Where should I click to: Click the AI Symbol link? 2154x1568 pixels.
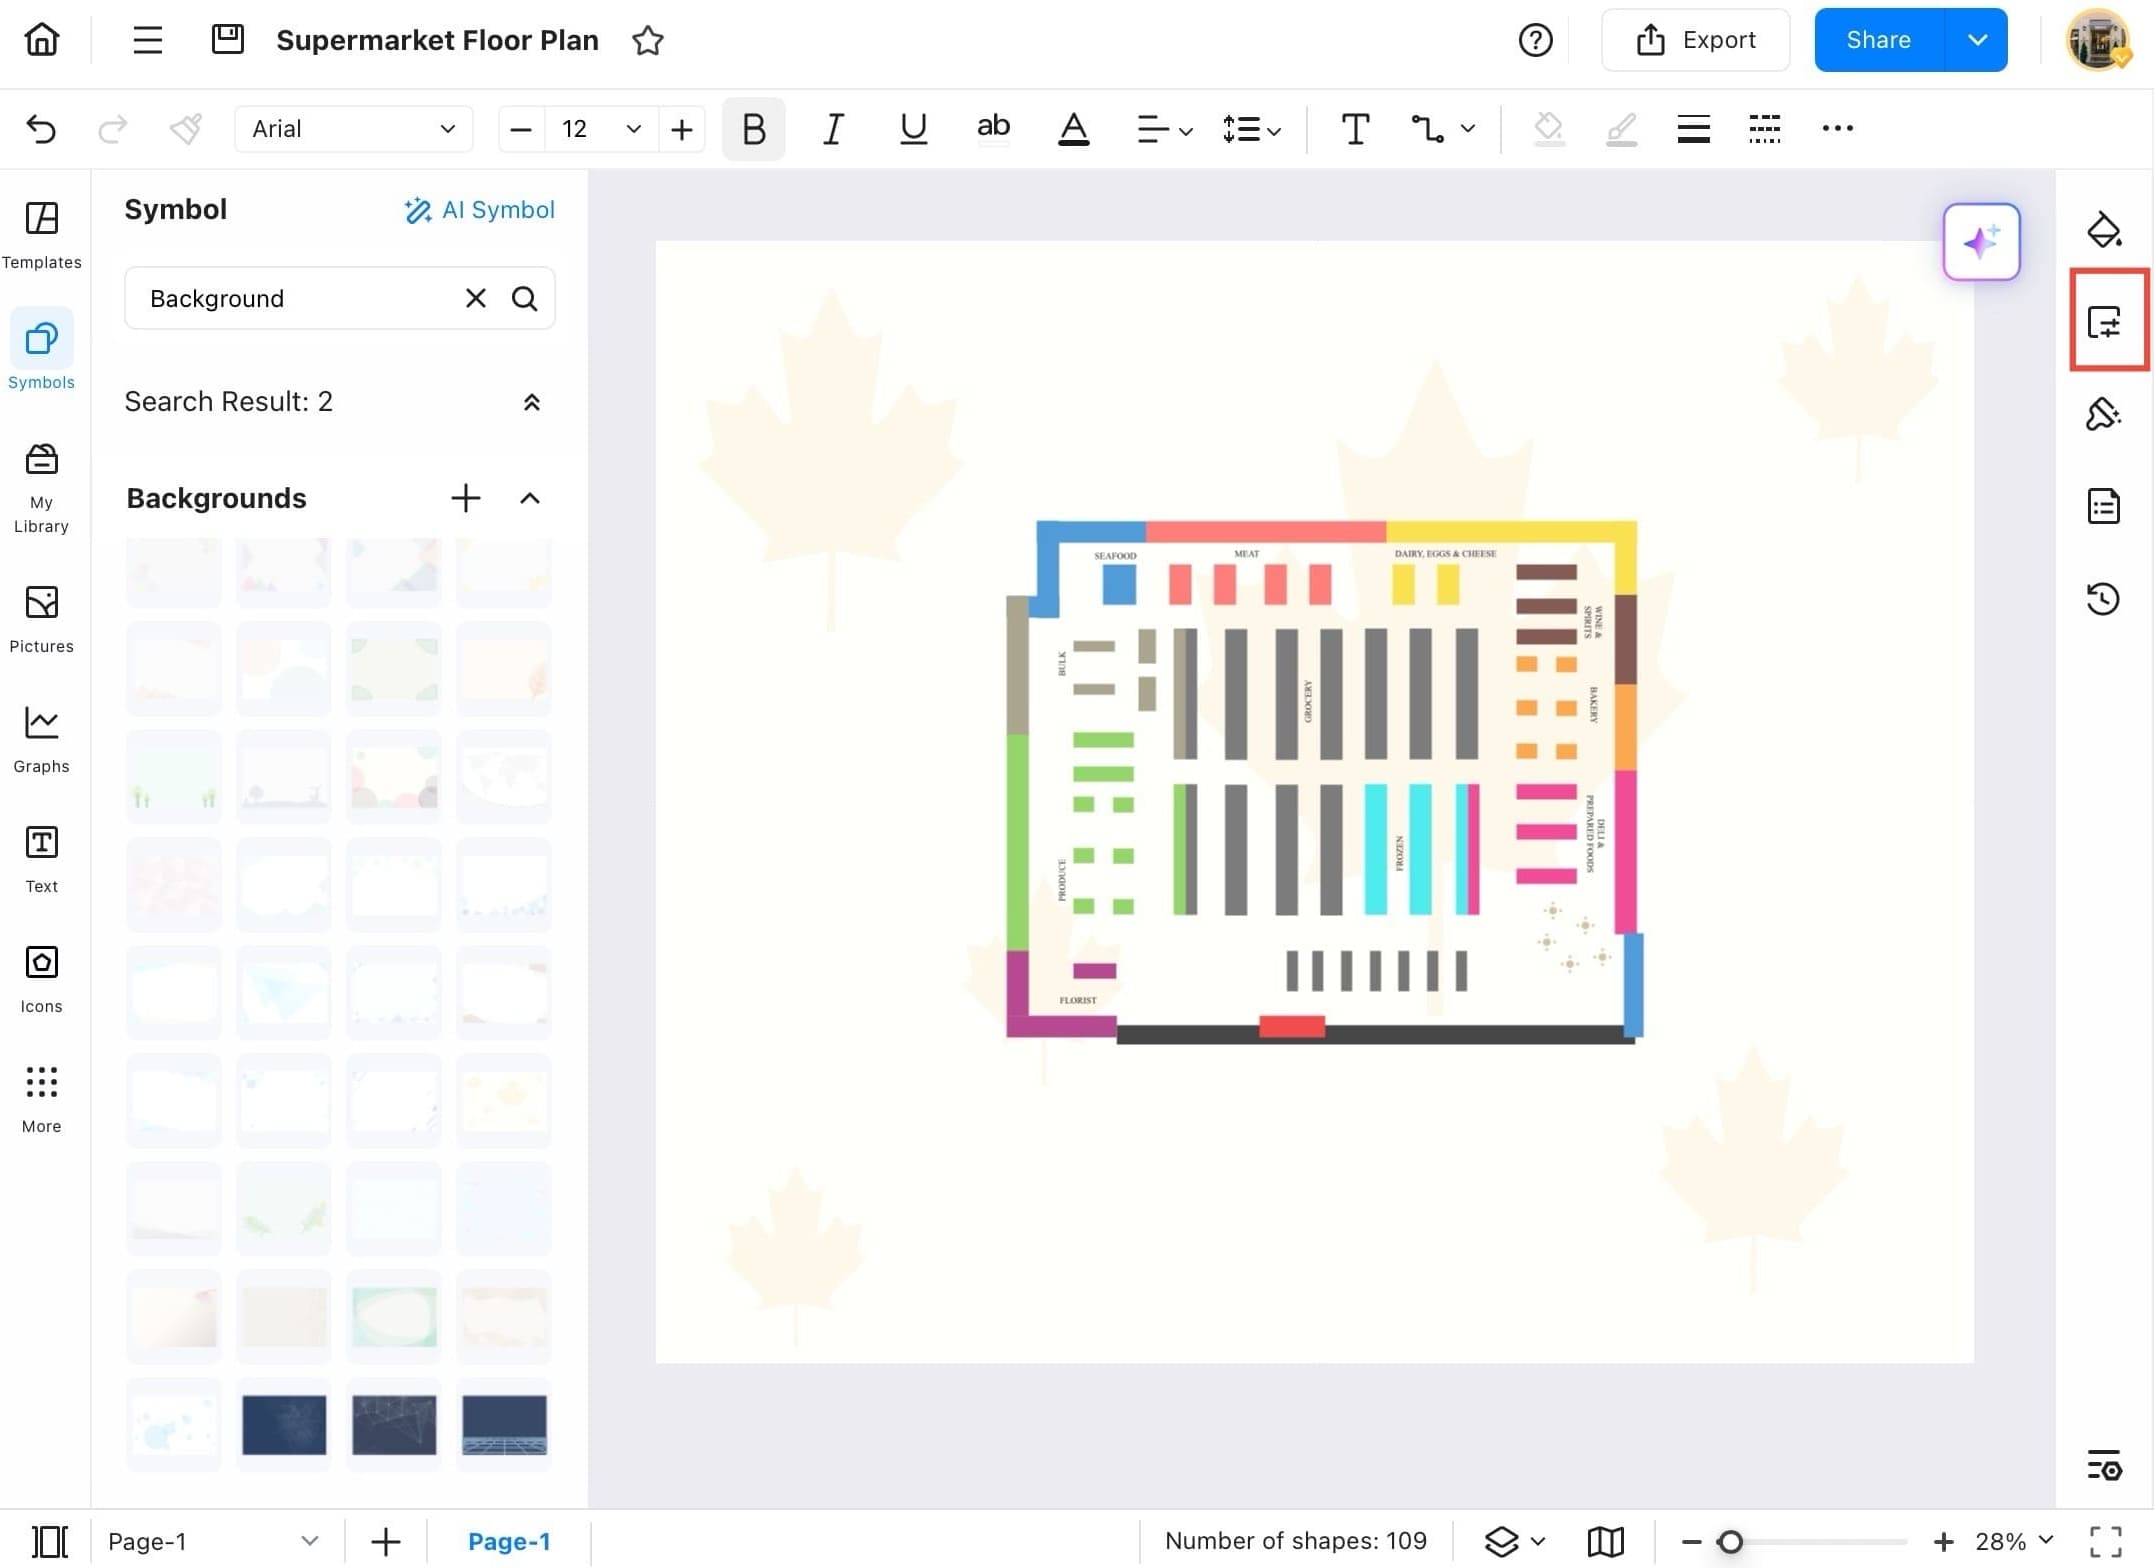point(479,210)
